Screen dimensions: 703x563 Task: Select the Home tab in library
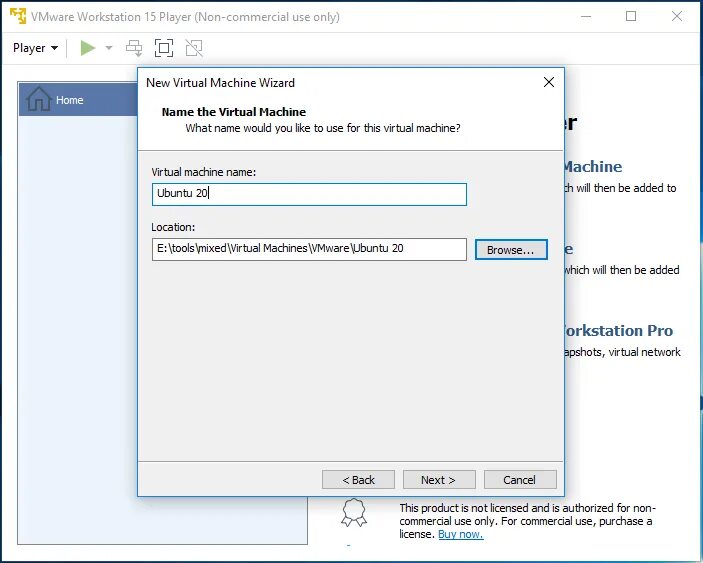point(78,100)
